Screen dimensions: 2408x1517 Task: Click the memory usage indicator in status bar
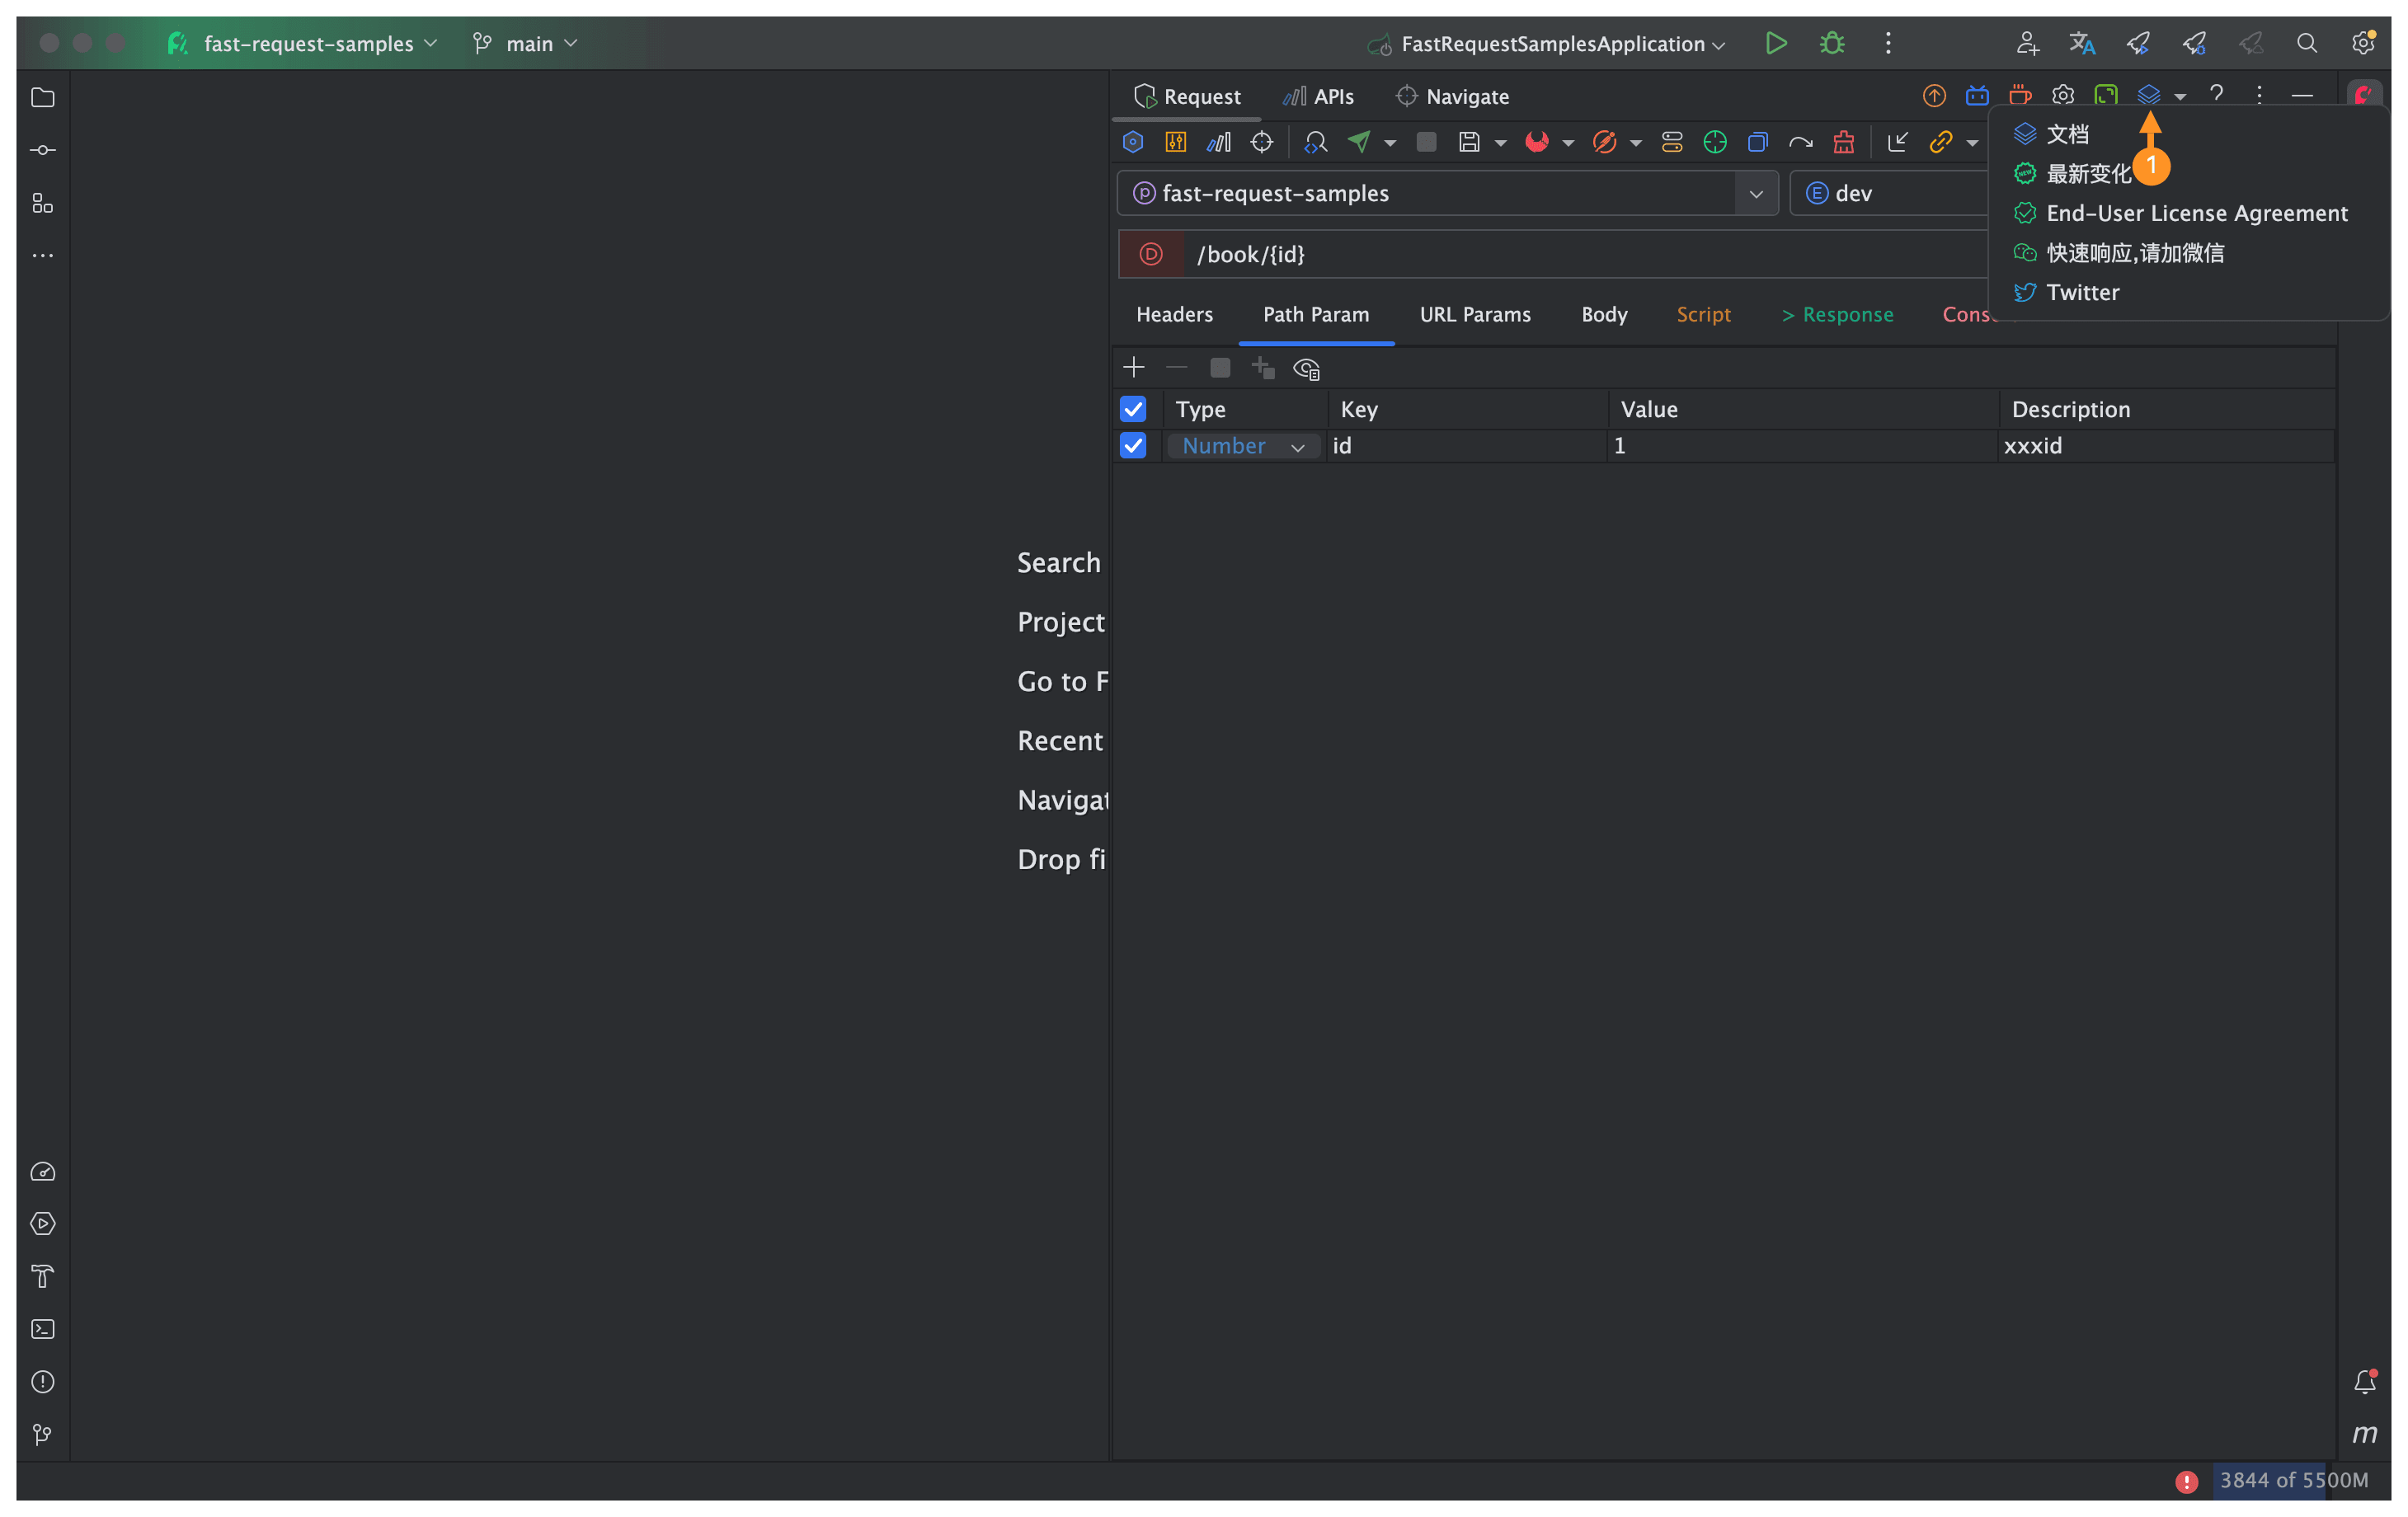pos(2292,1479)
